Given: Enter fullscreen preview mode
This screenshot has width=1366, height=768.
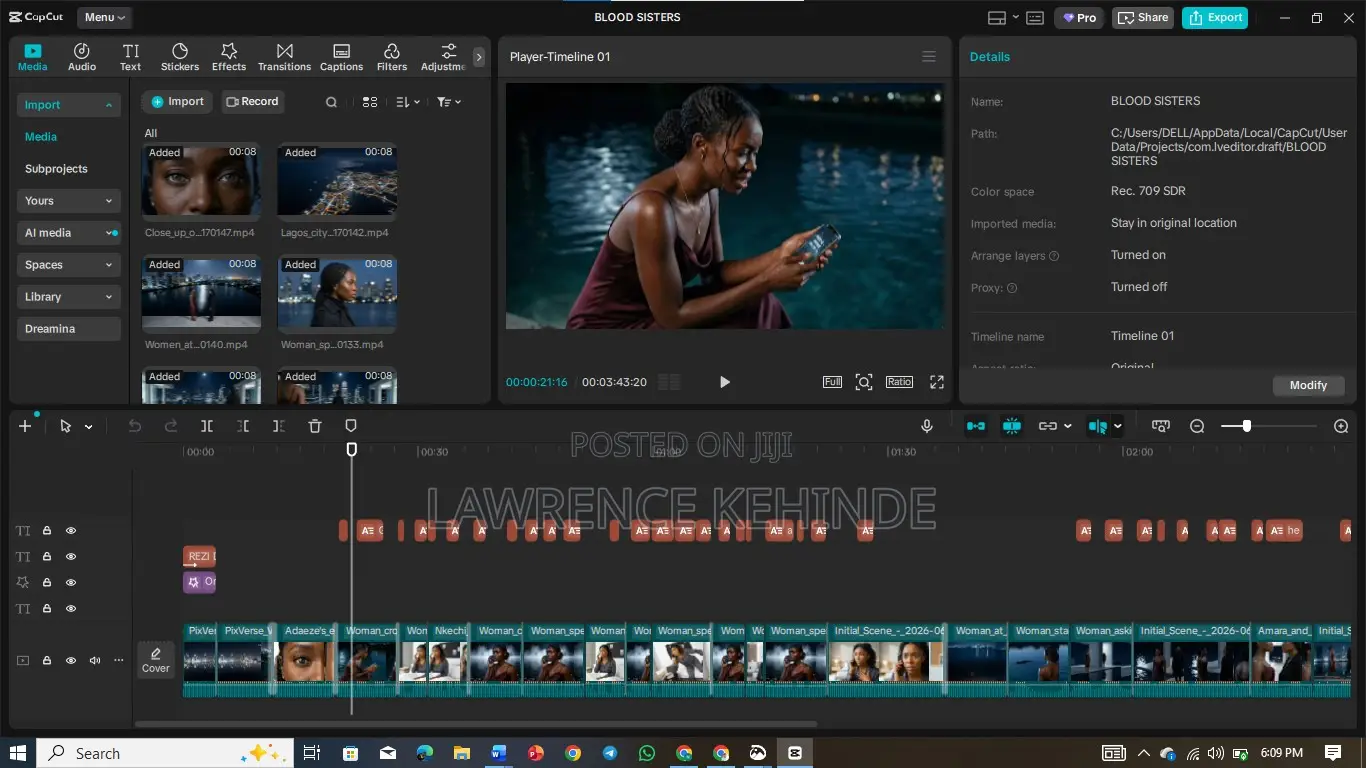Looking at the screenshot, I should (x=937, y=382).
